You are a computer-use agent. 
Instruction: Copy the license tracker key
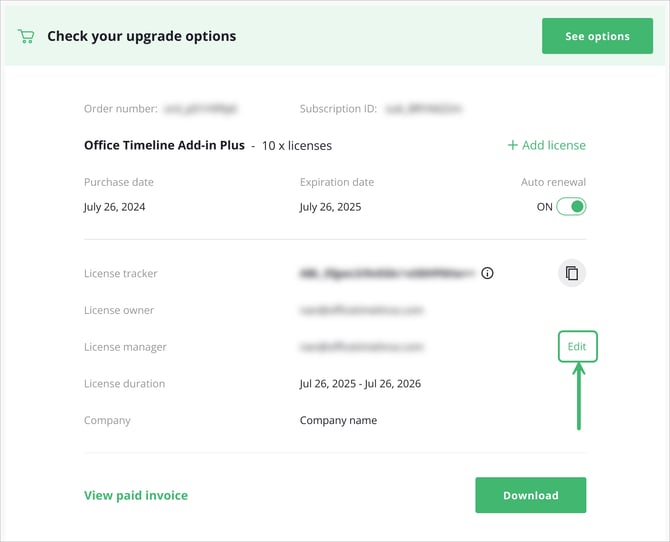click(571, 273)
